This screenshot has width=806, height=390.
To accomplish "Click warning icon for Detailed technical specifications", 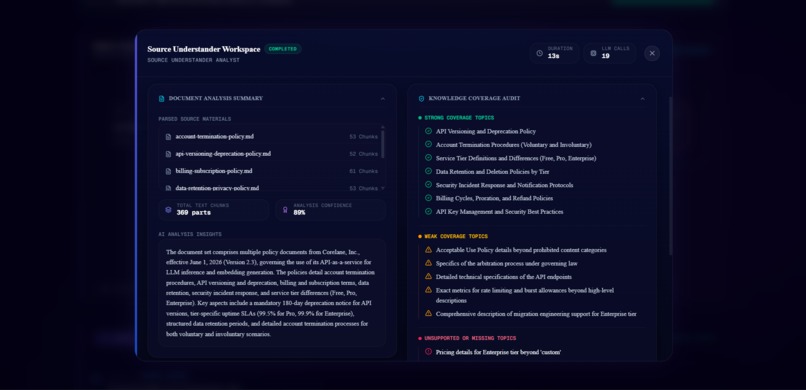I will click(428, 276).
